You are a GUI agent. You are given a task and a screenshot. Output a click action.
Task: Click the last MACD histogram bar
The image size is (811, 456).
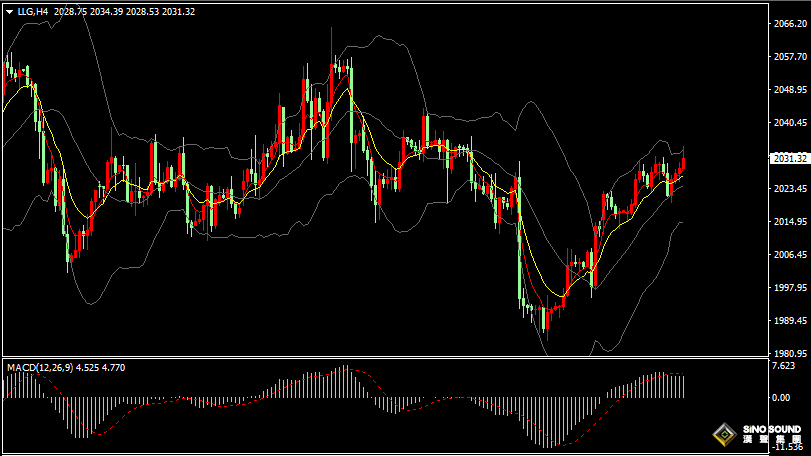[683, 387]
